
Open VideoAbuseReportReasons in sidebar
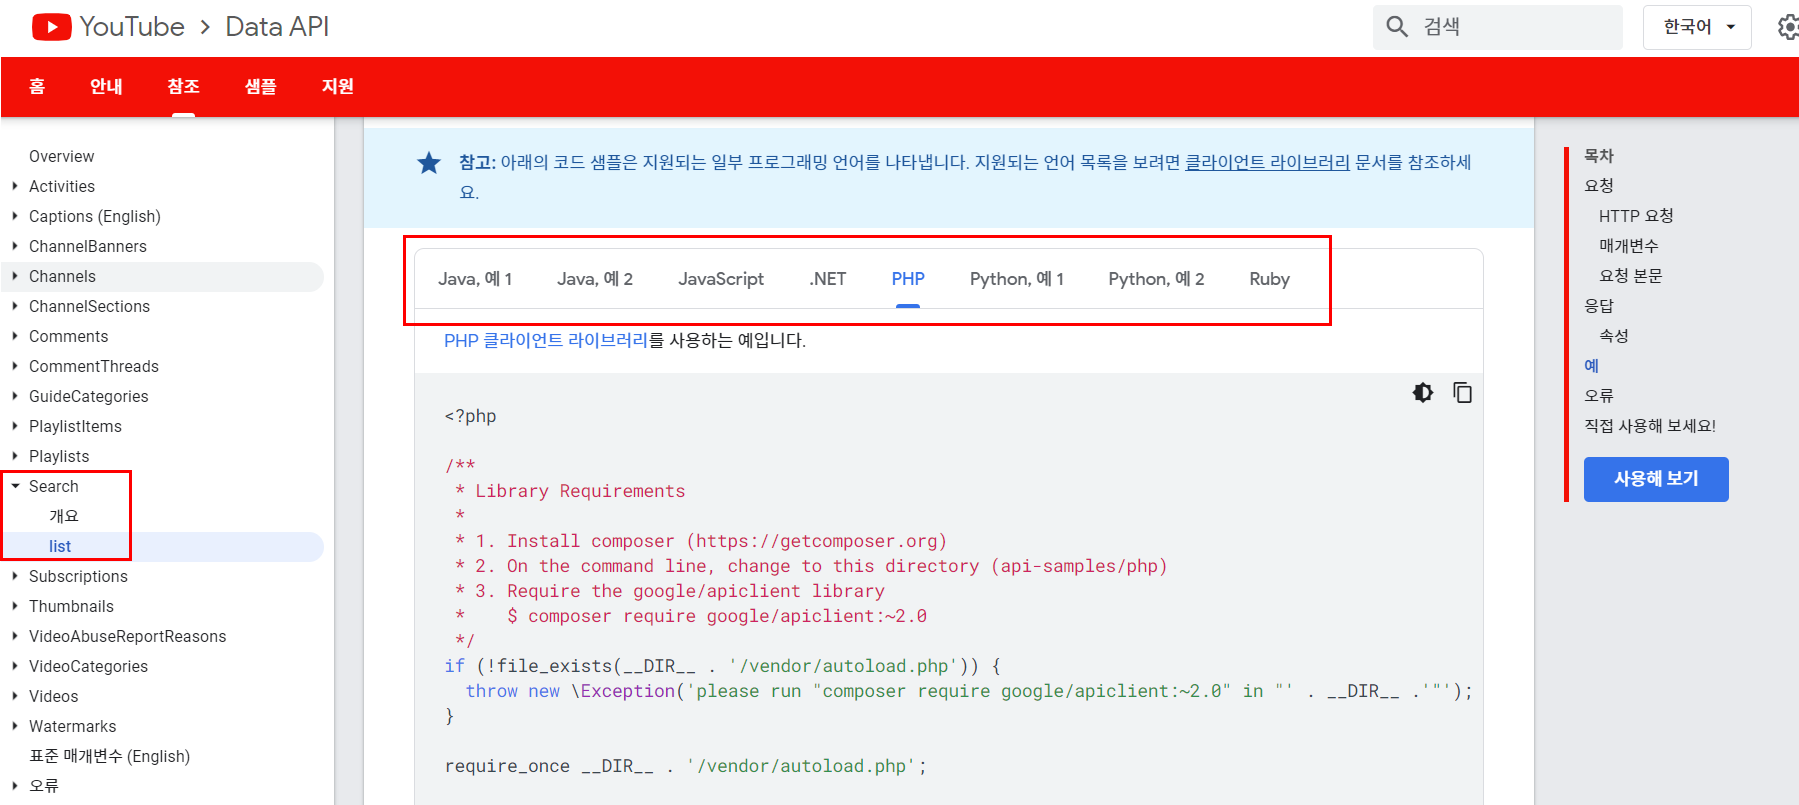pyautogui.click(x=127, y=637)
